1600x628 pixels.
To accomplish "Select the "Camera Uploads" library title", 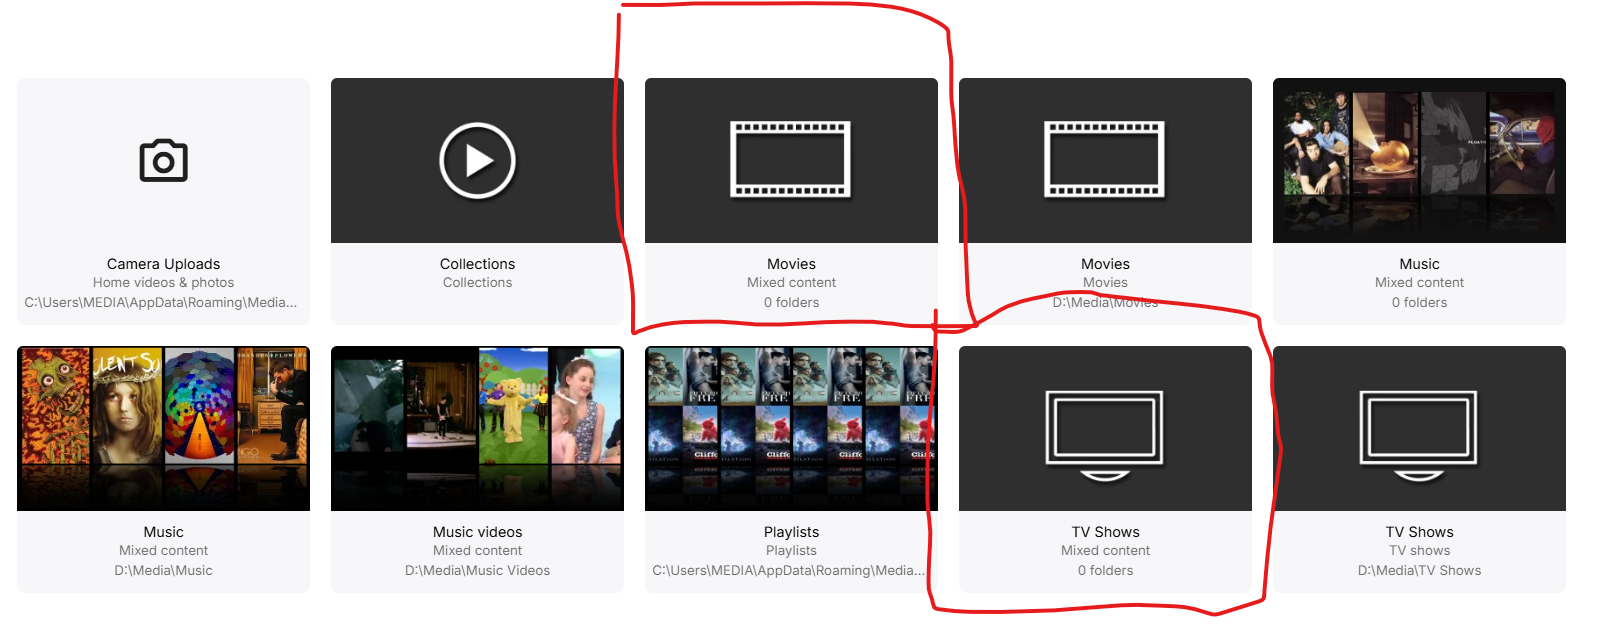I will [163, 264].
